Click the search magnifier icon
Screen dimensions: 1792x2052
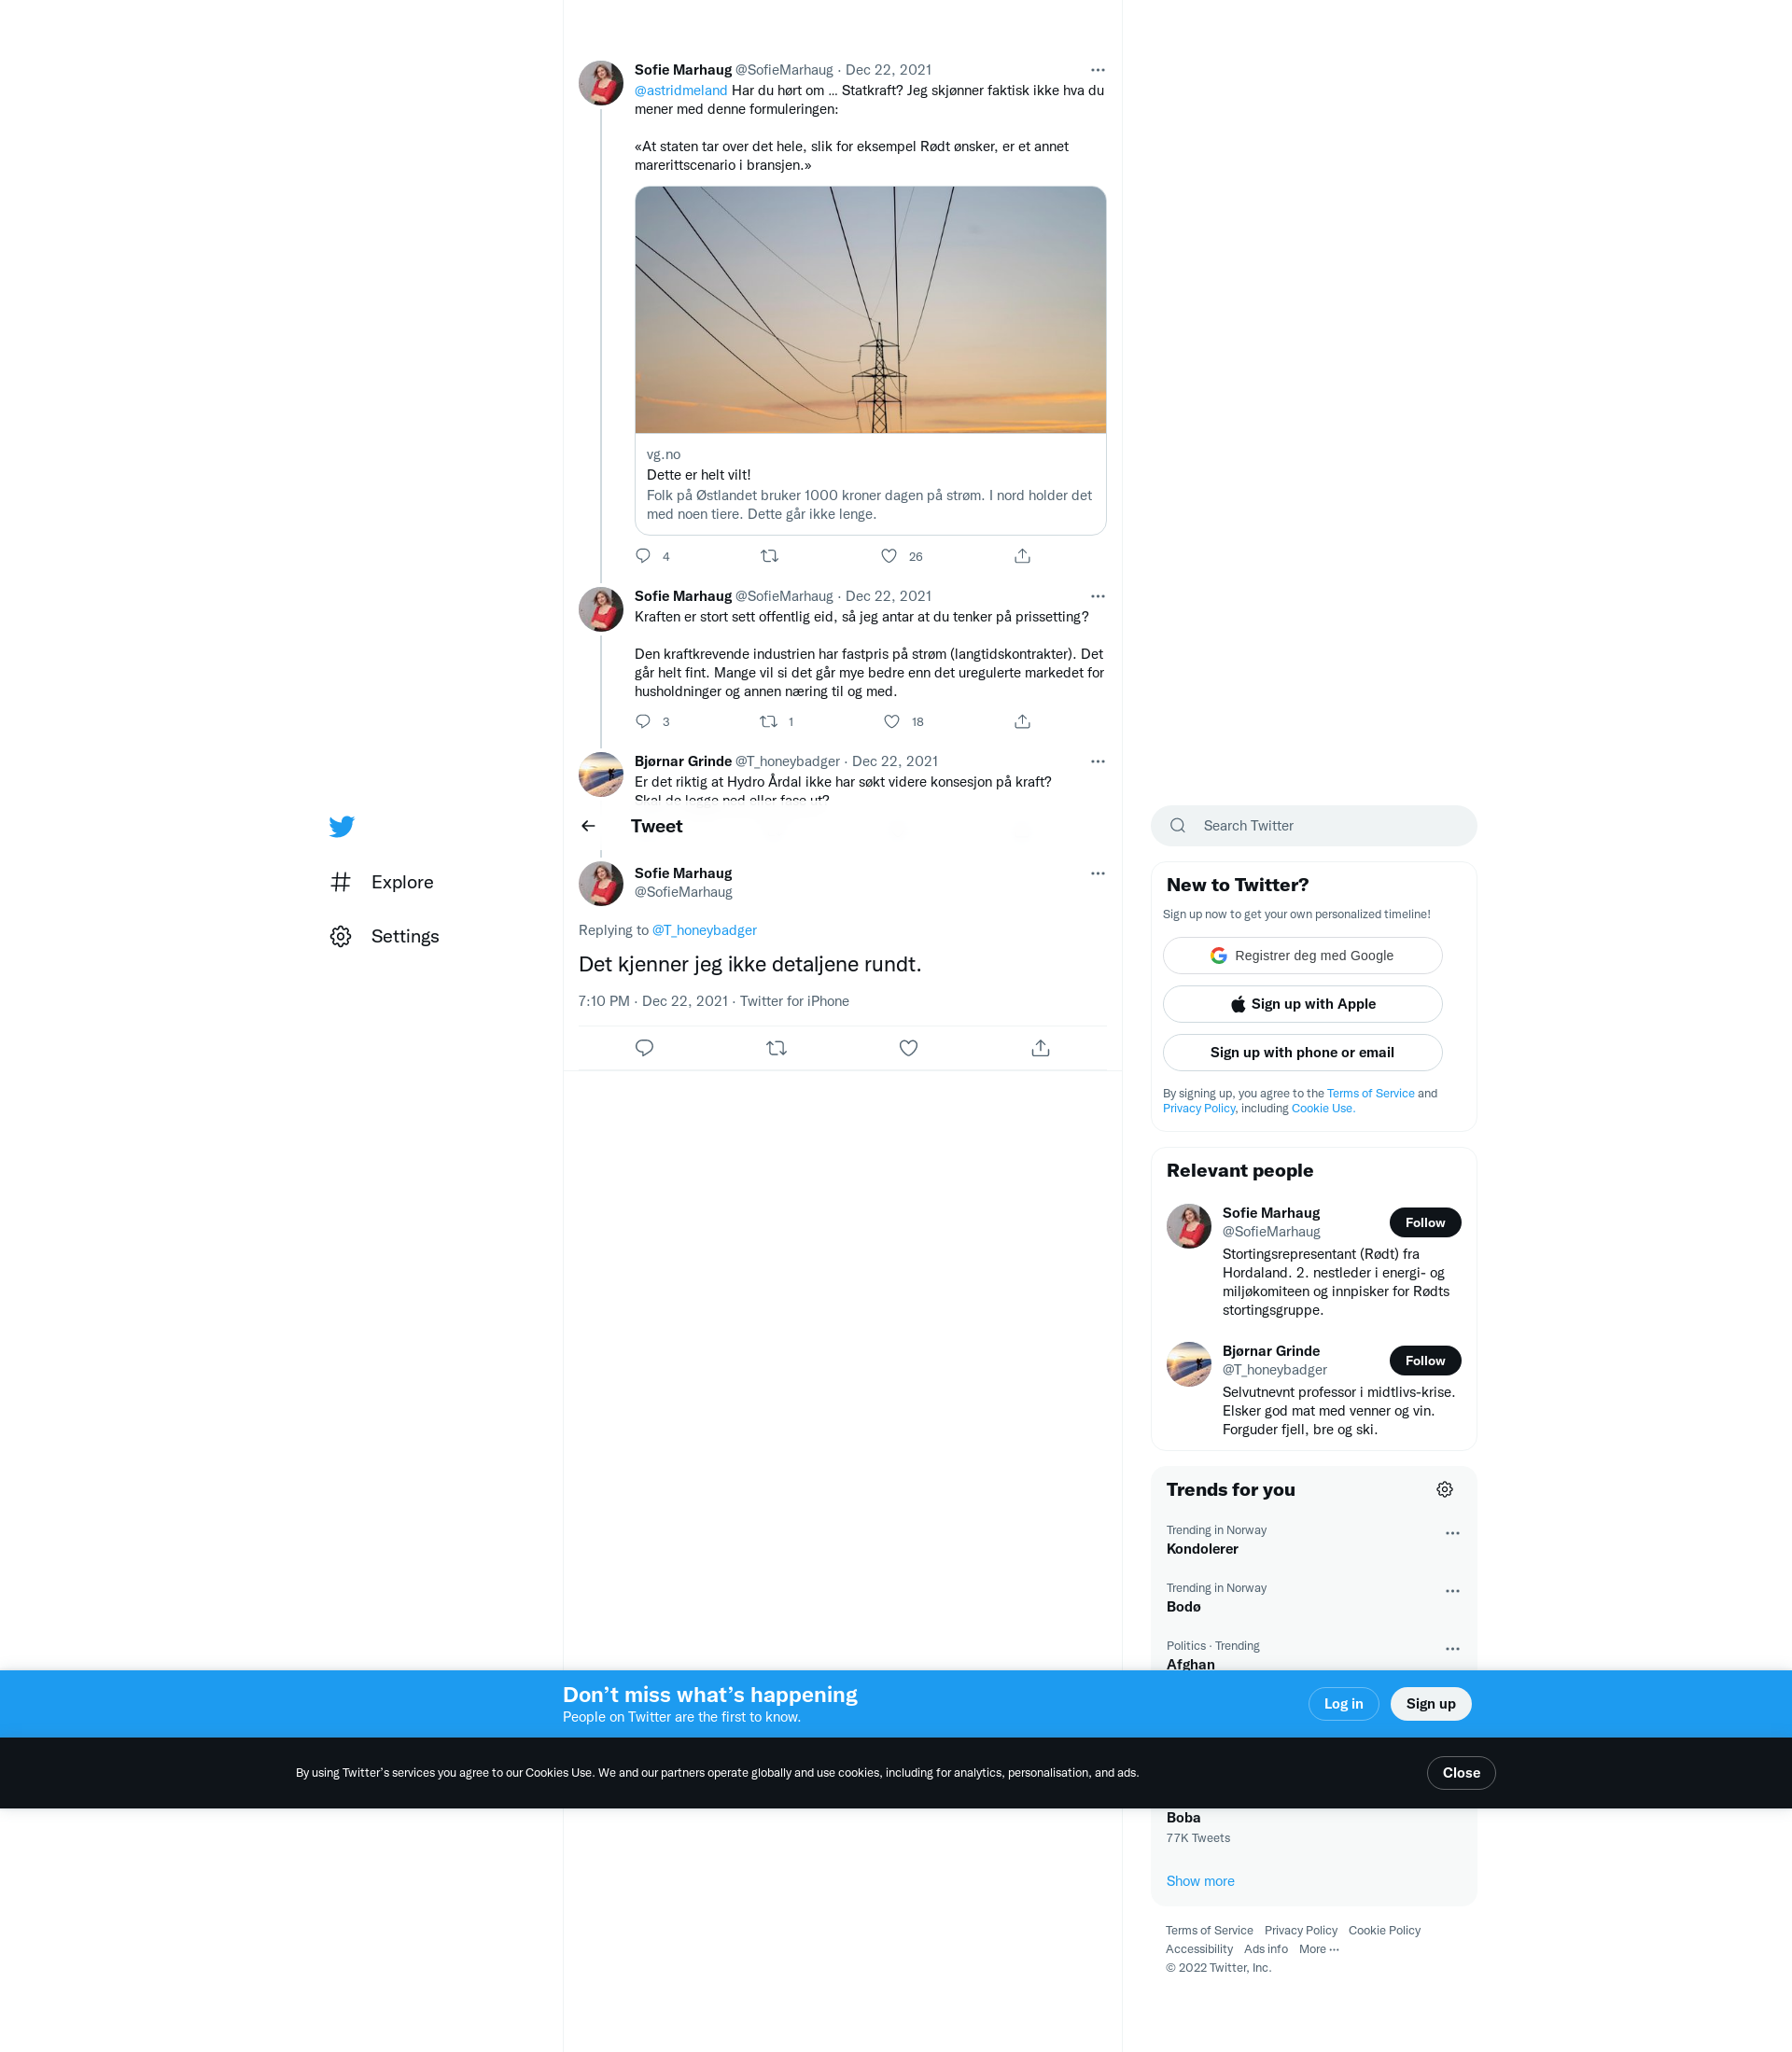(x=1178, y=826)
